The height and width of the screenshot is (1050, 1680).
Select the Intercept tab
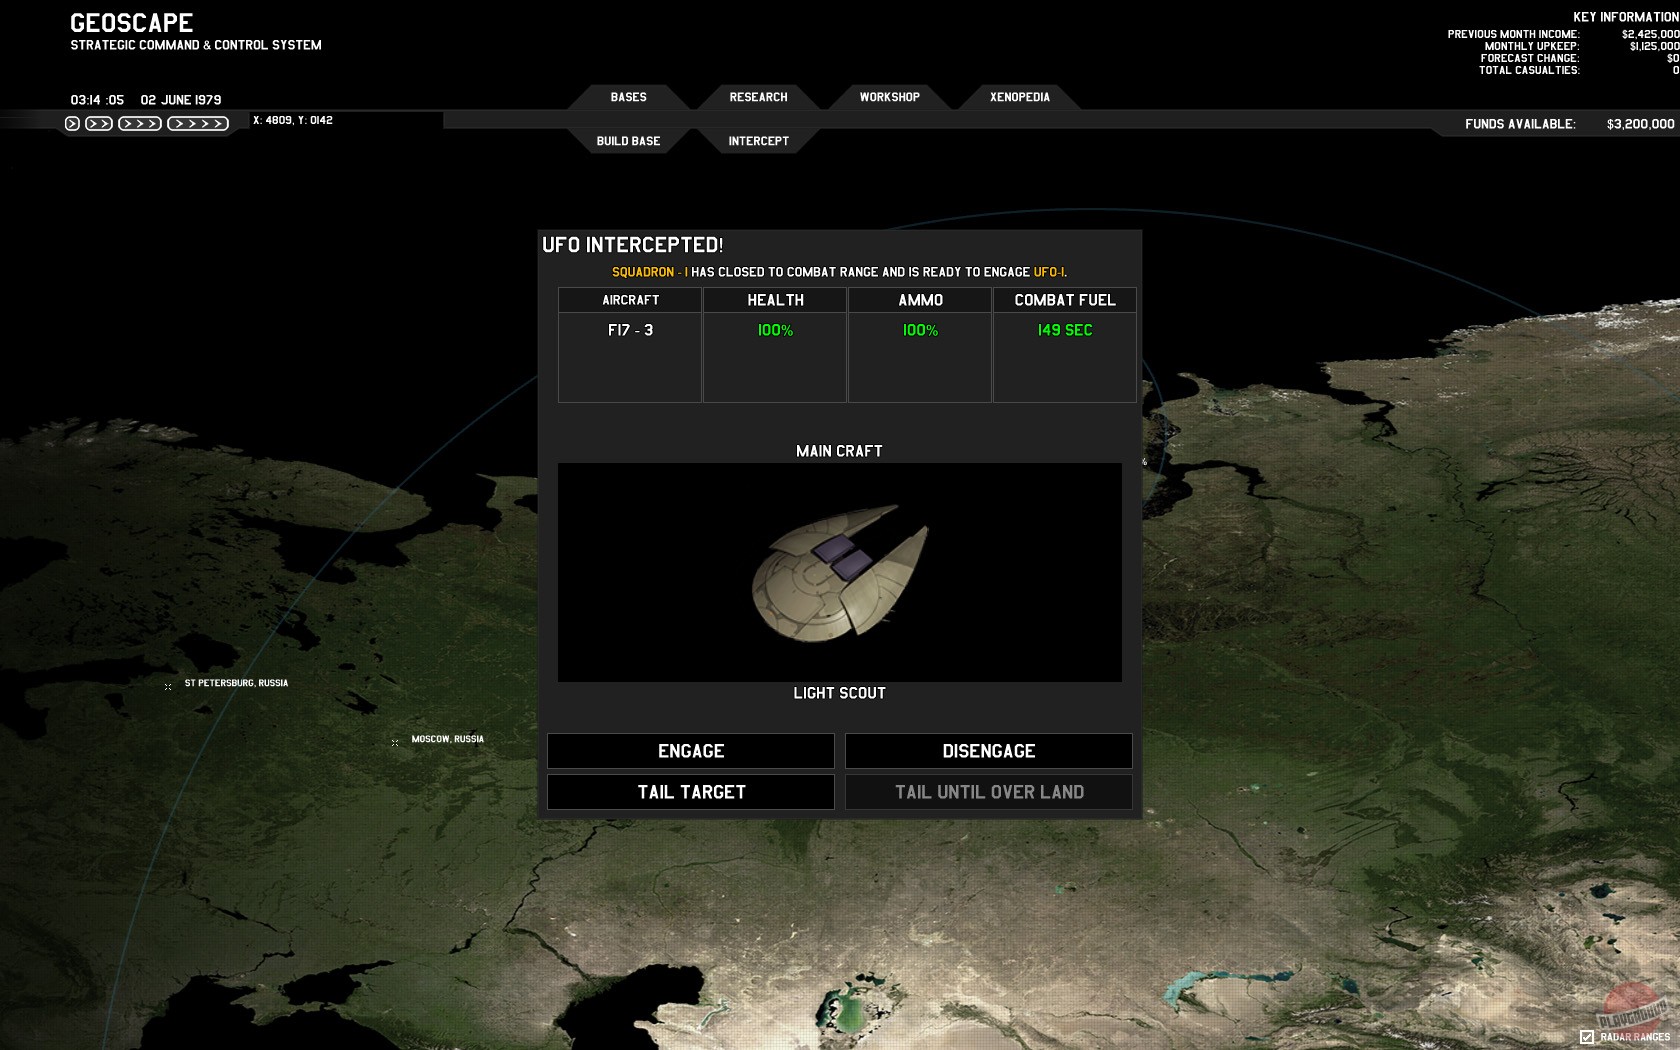758,141
